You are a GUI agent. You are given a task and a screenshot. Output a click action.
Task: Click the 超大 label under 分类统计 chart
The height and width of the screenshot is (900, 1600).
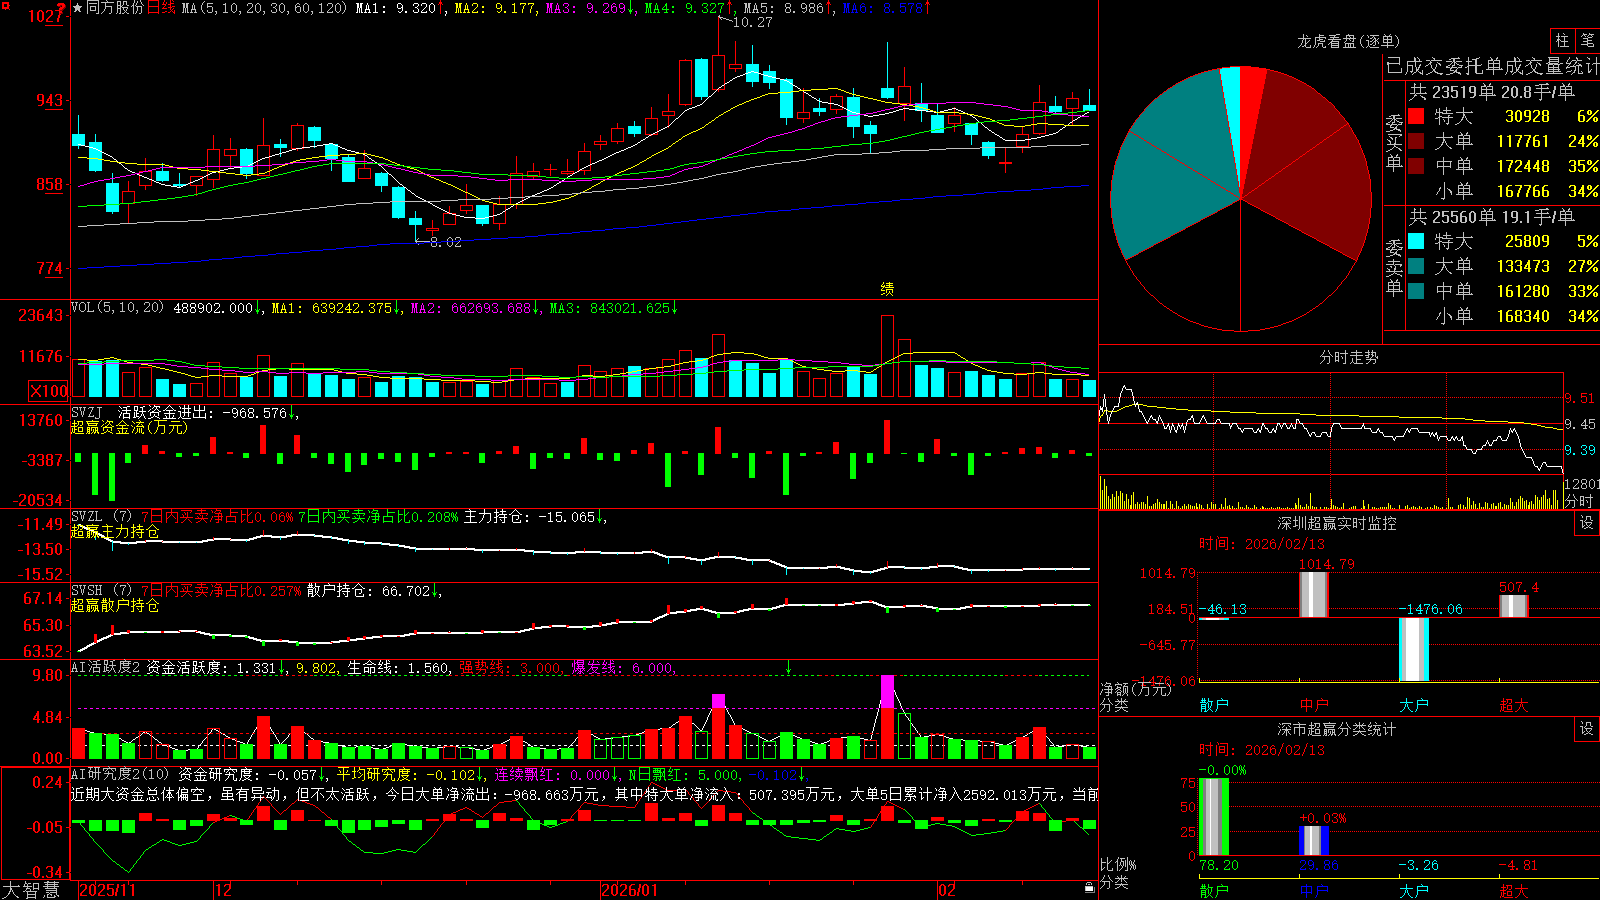click(x=1514, y=891)
